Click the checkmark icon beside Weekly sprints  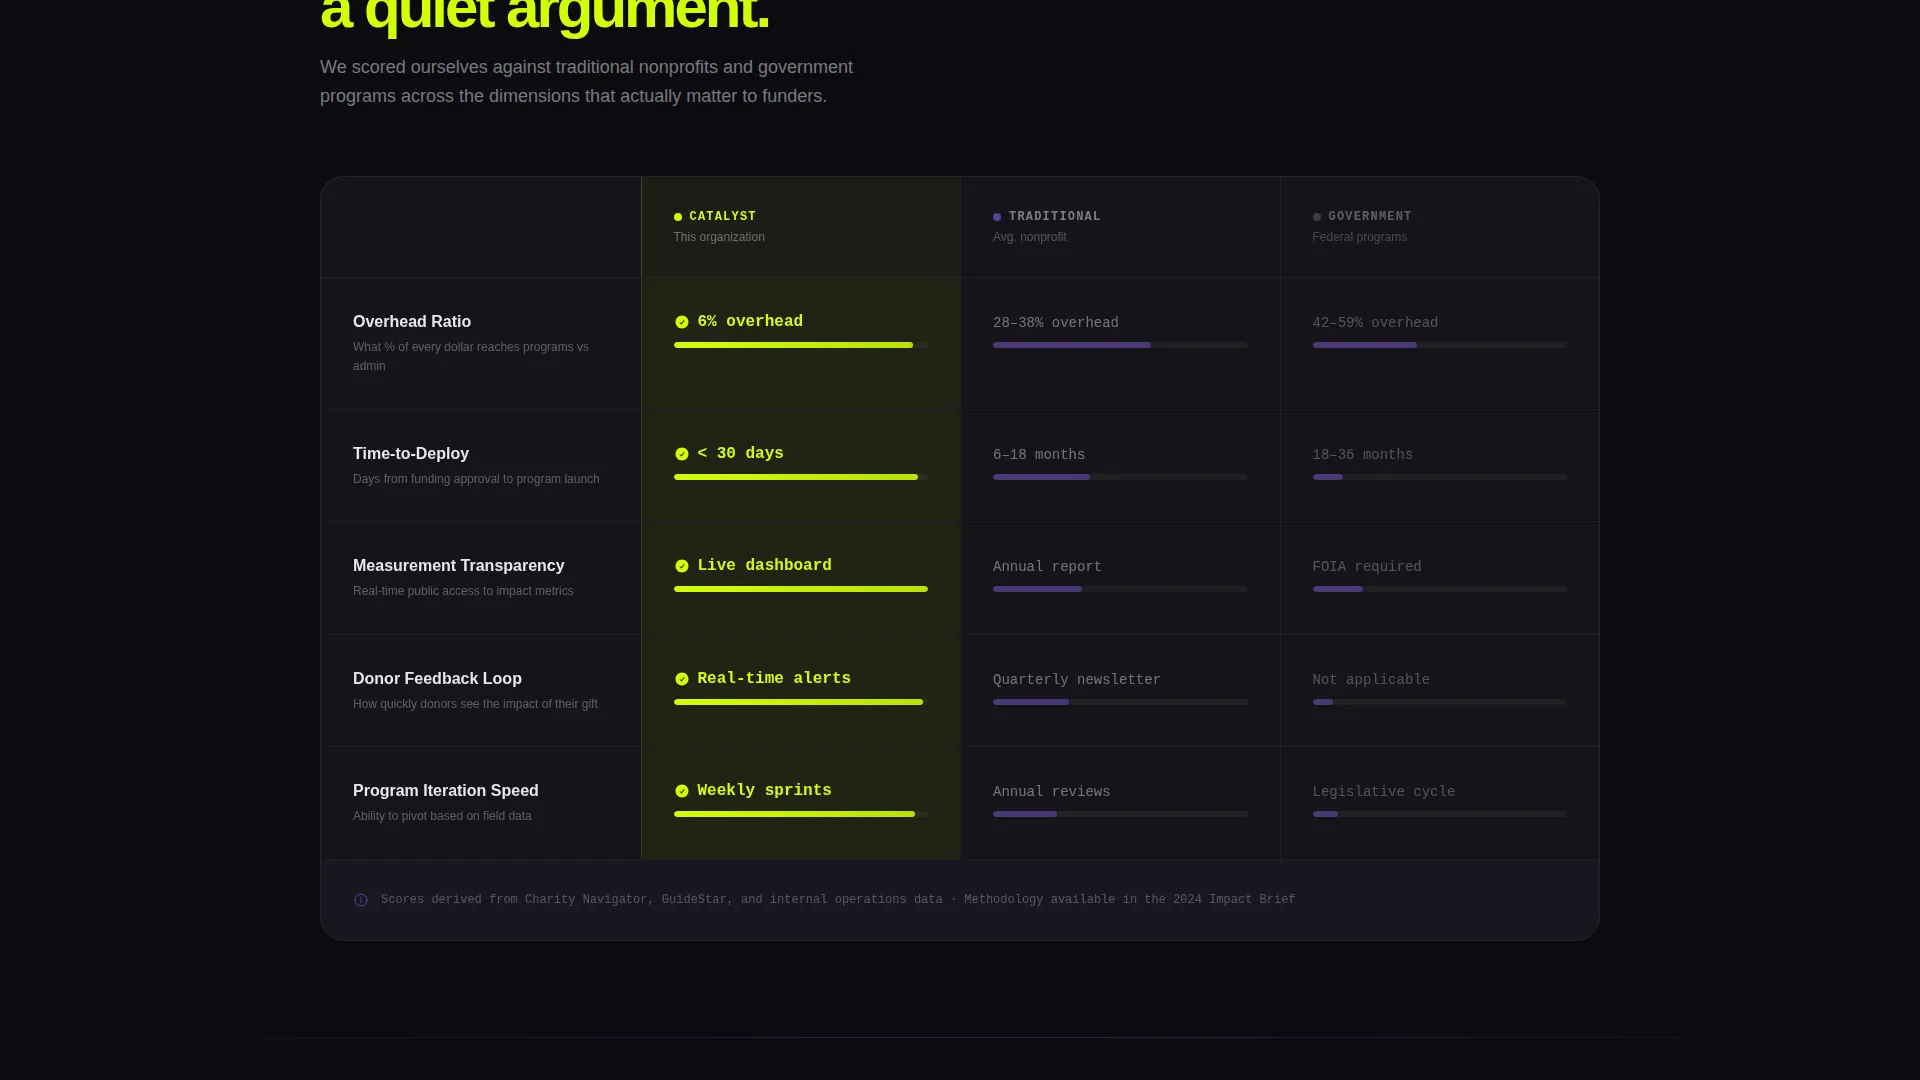tap(682, 791)
